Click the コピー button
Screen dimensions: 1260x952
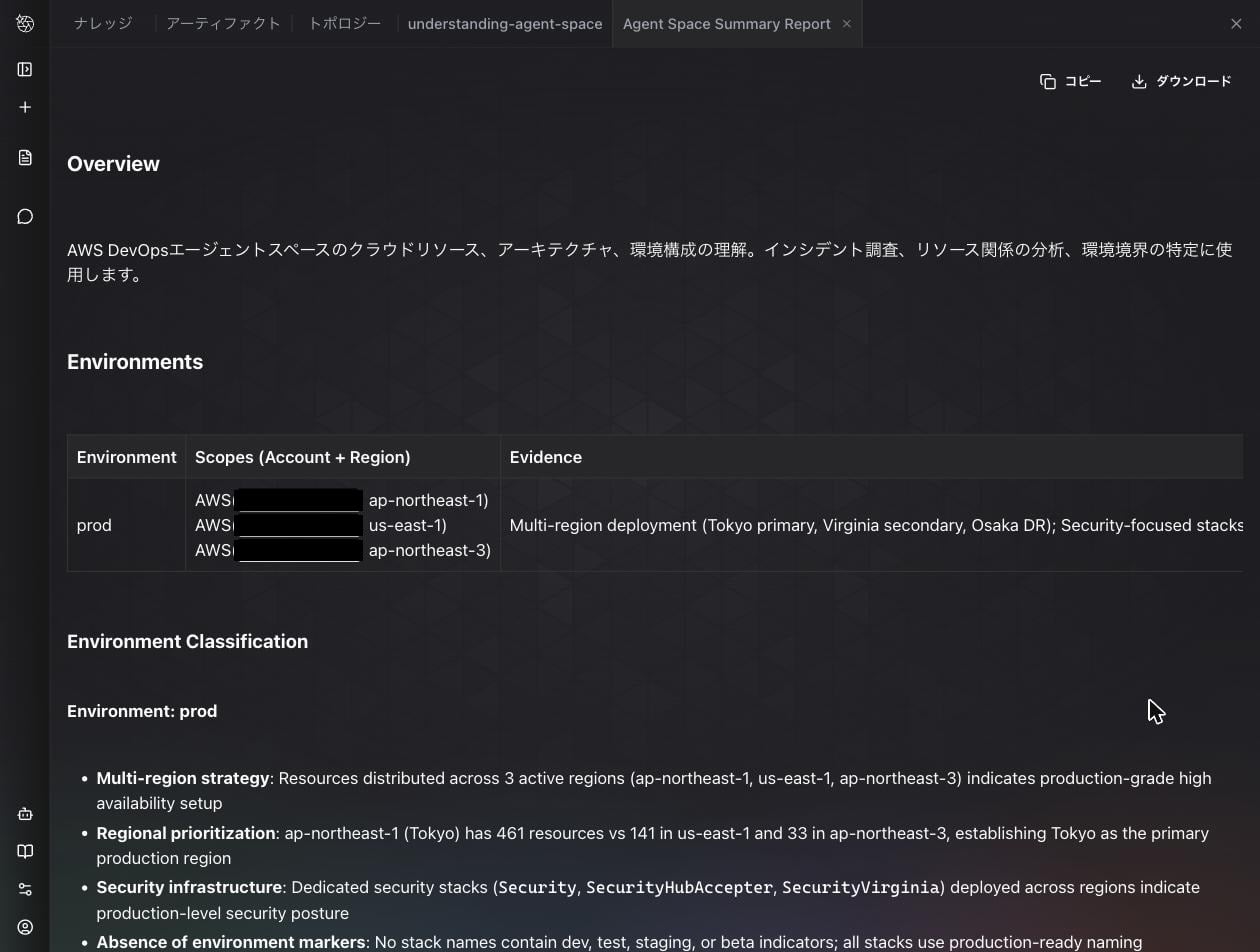pyautogui.click(x=1071, y=81)
